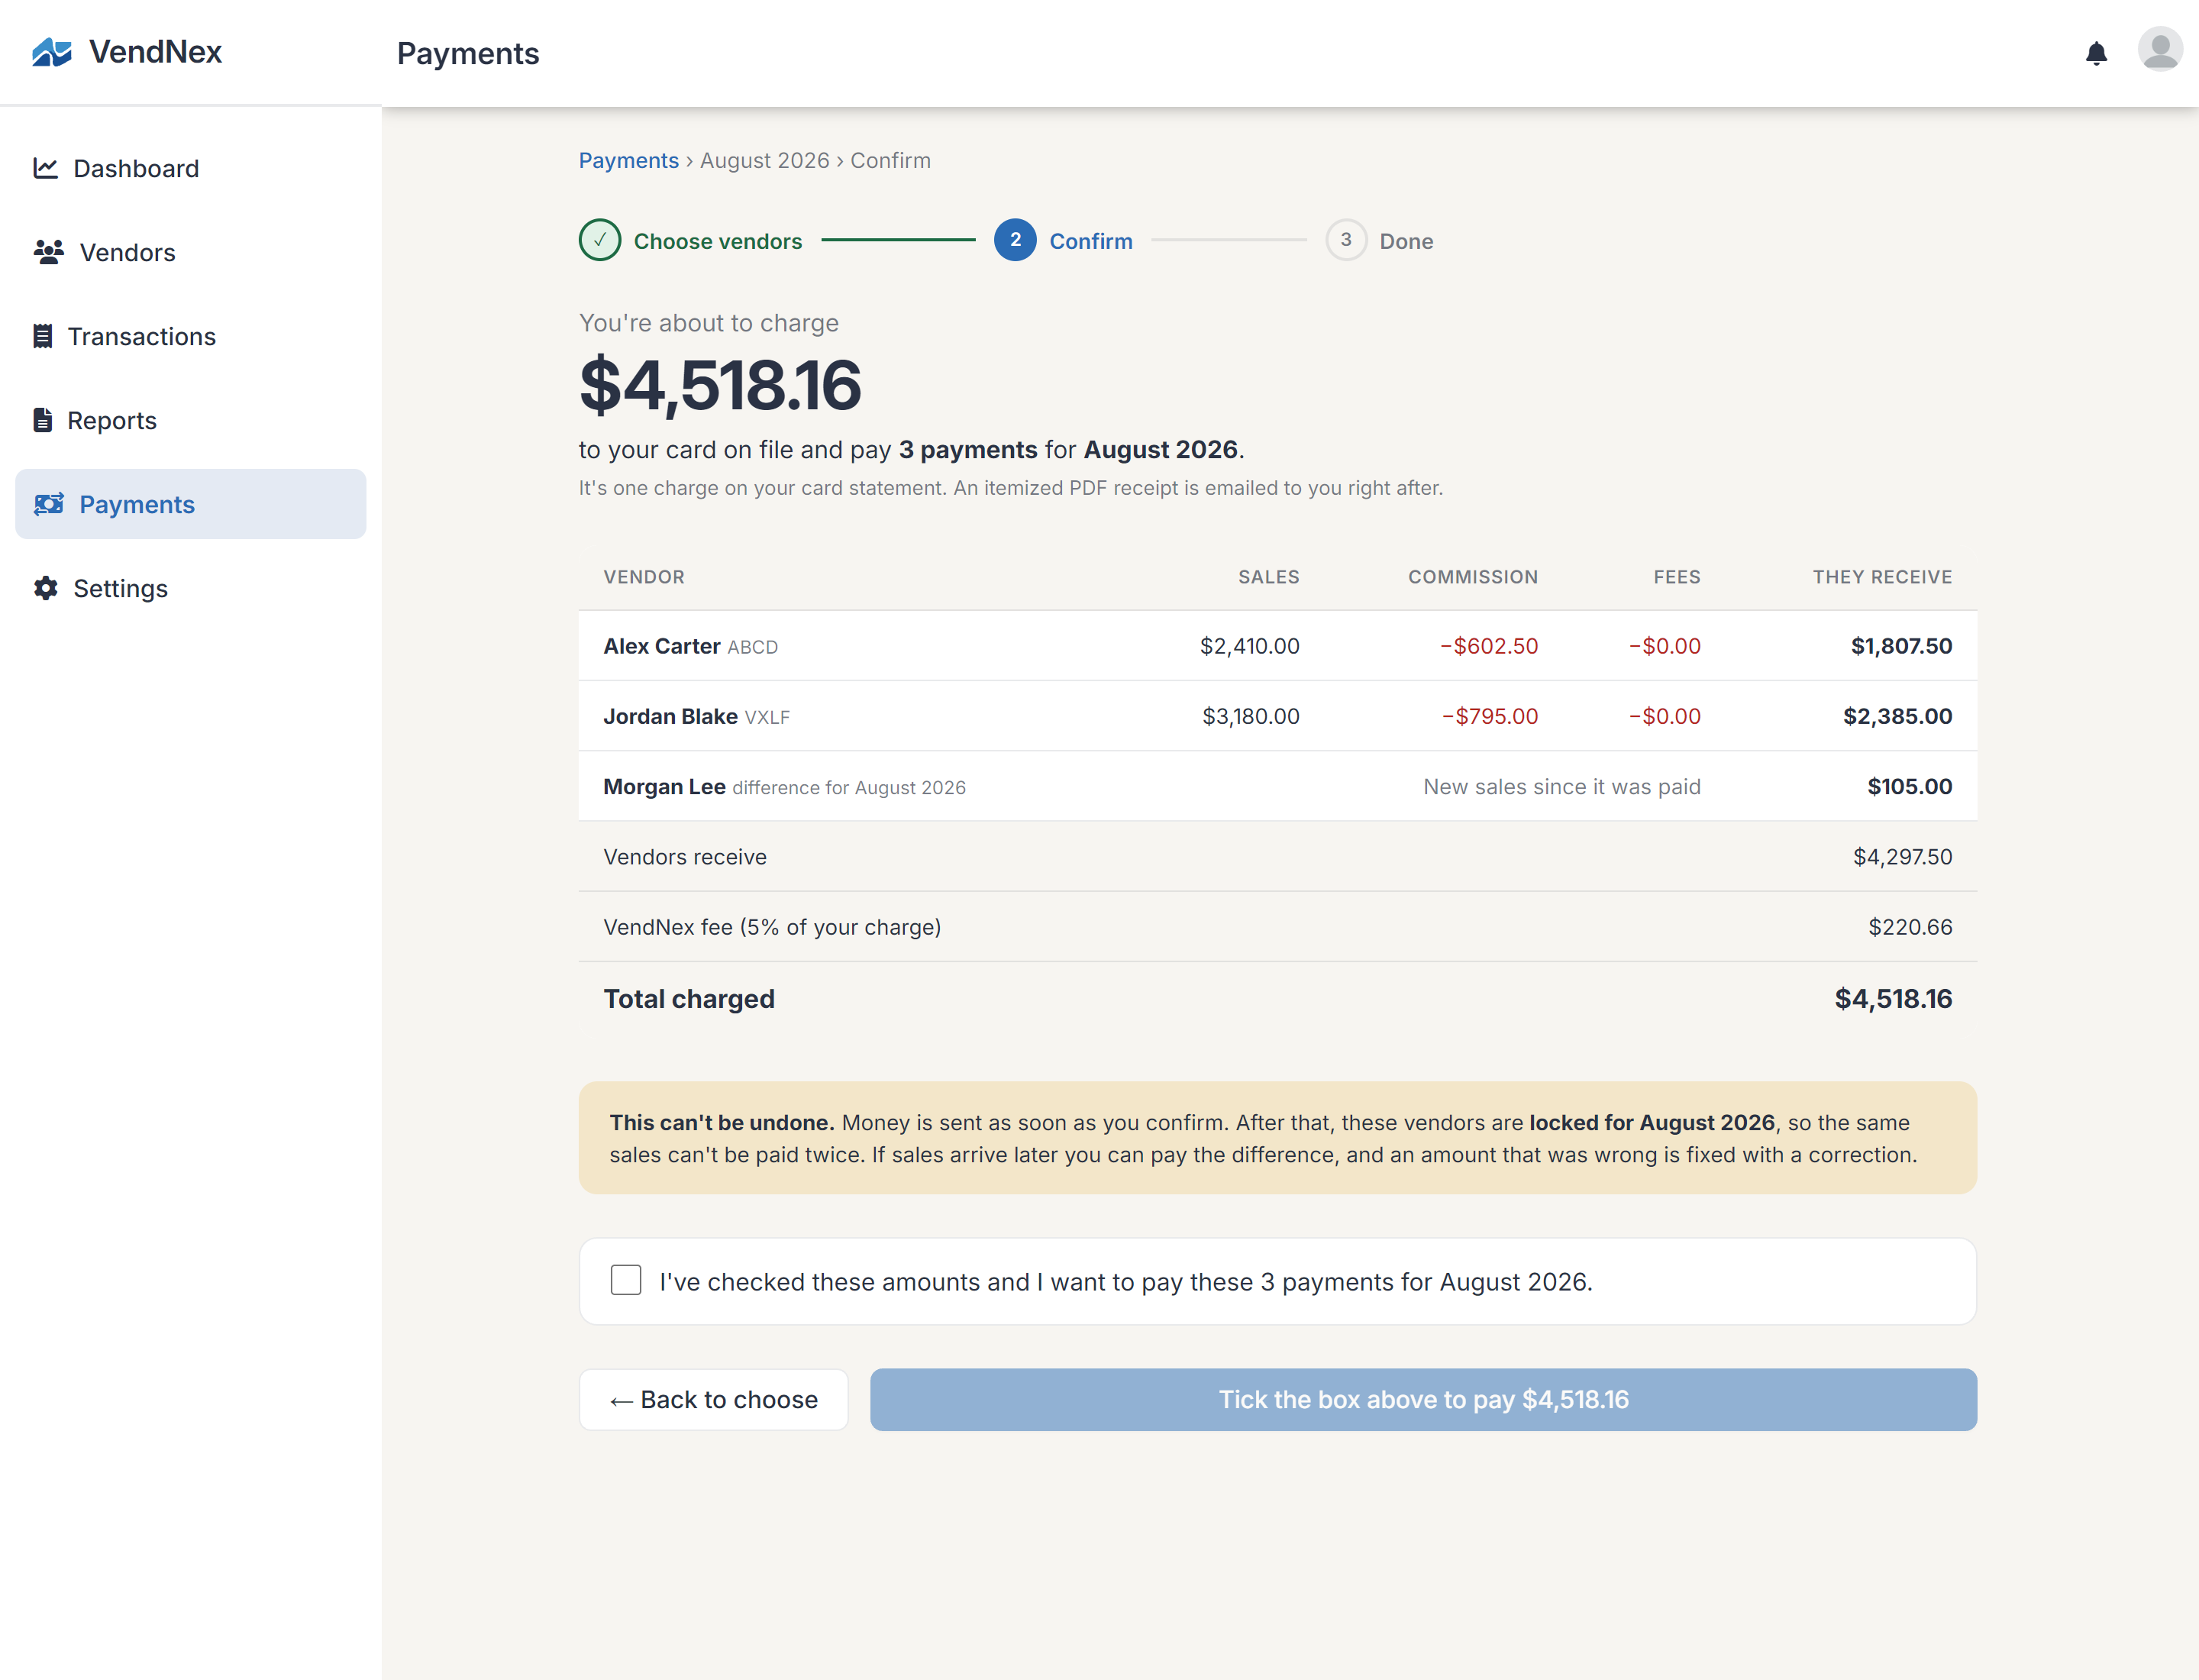Select the Morgan Lee vendor name
Image resolution: width=2199 pixels, height=1680 pixels.
665,787
